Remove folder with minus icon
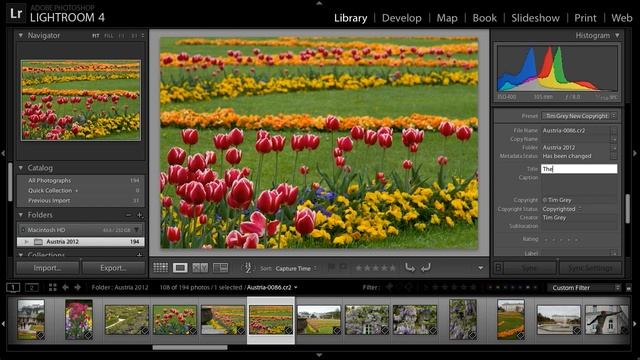Screen dimensions: 640x360 point(128,215)
